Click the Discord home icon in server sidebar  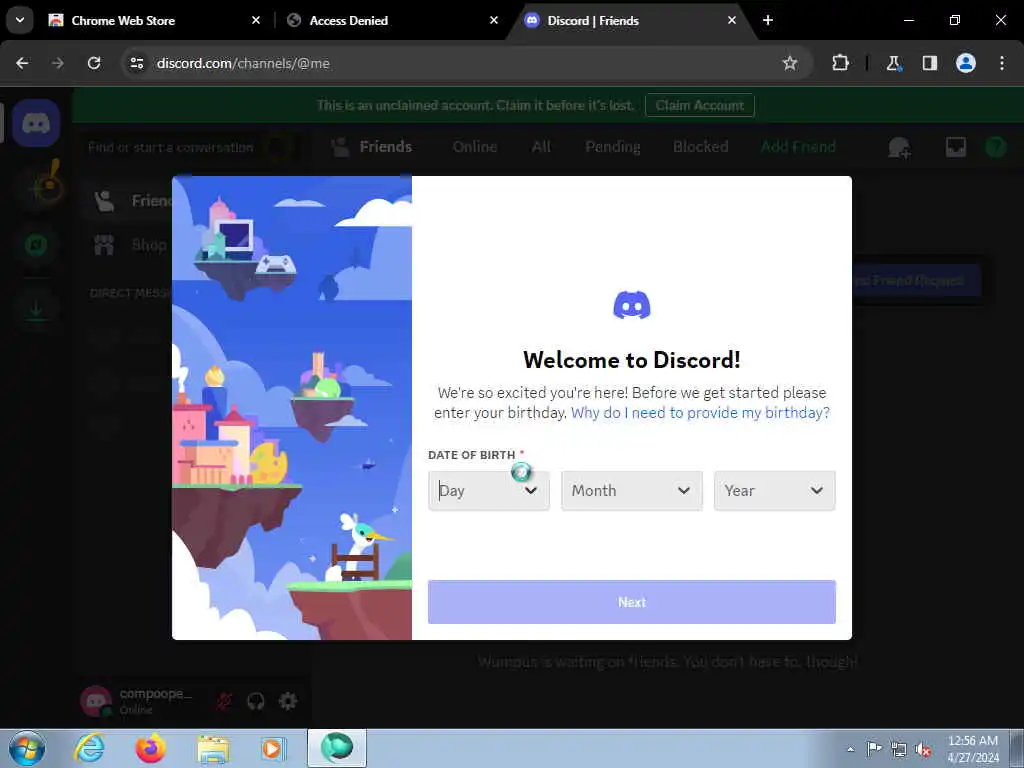coord(36,123)
